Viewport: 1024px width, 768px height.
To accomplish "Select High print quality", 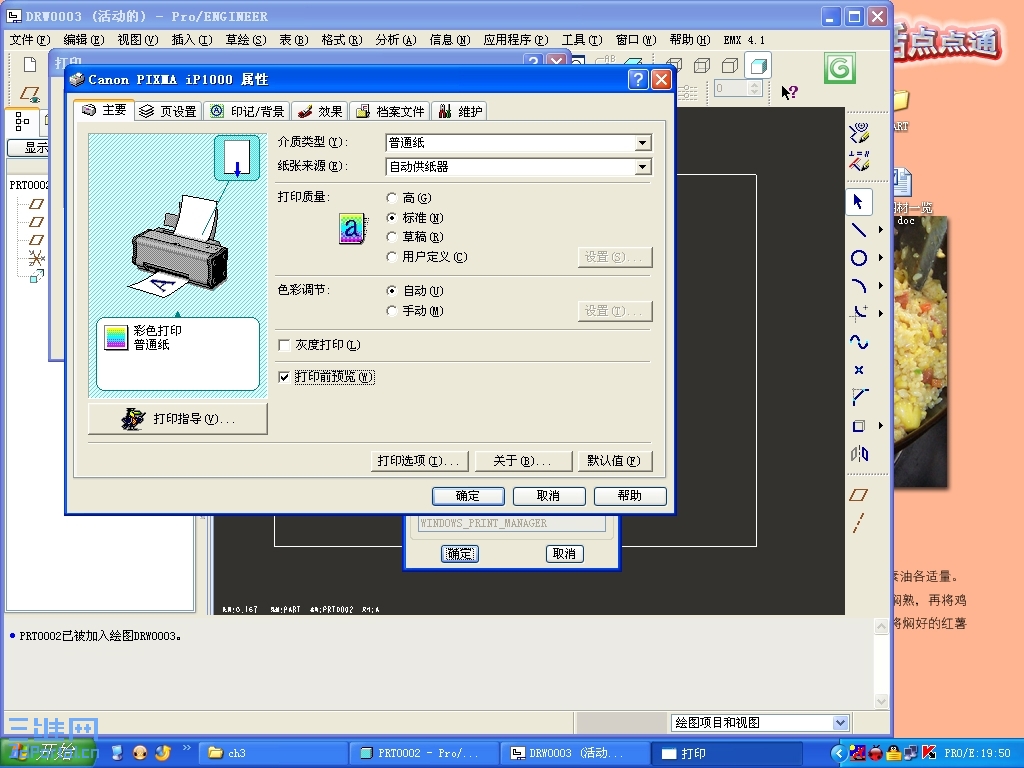I will click(391, 198).
